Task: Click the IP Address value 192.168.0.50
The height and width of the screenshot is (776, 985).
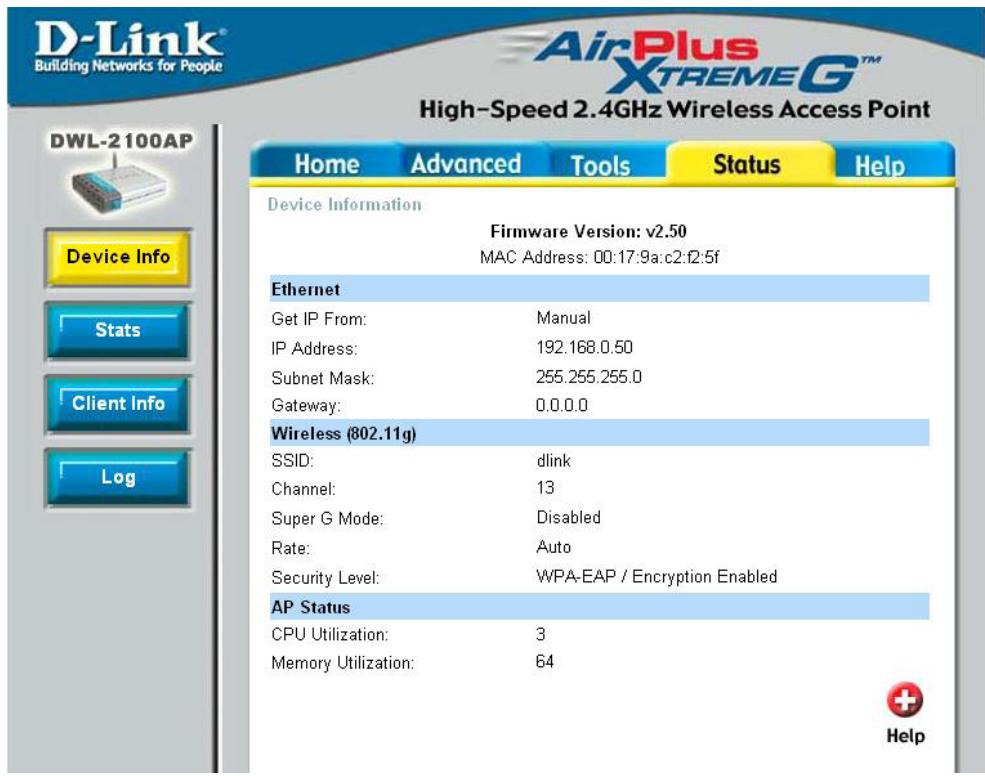Action: [584, 347]
